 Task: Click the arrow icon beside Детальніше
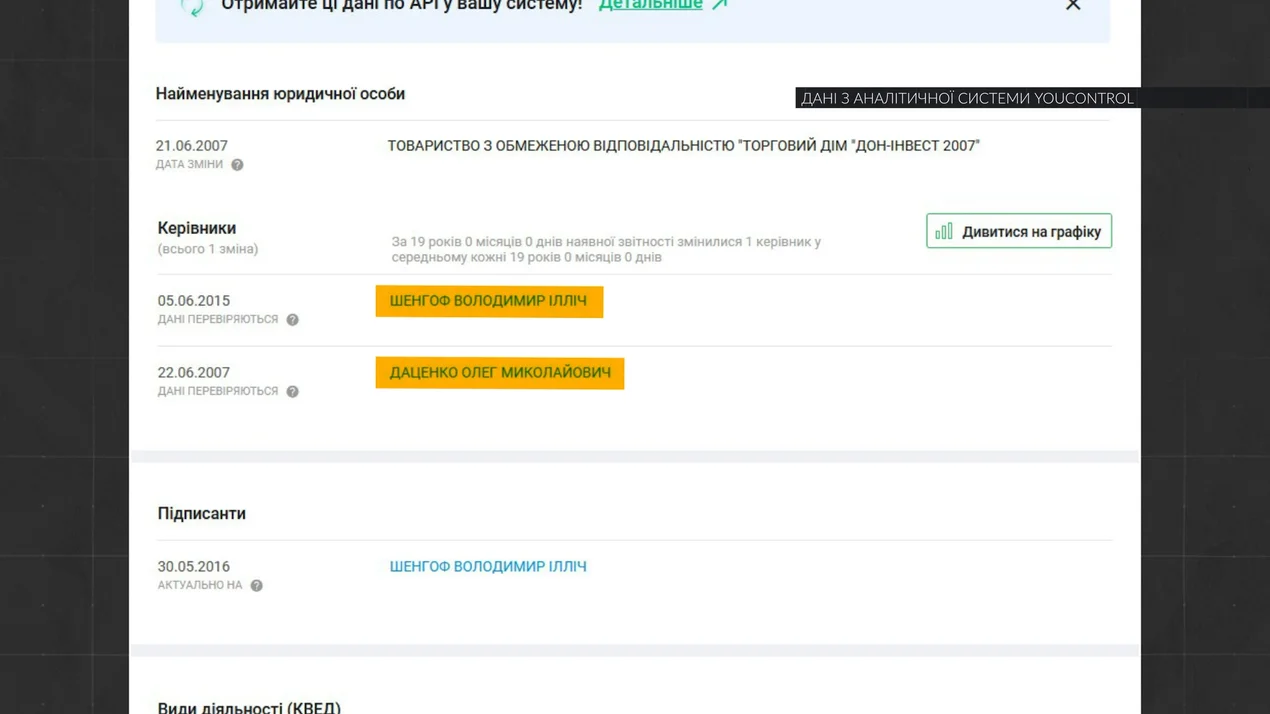coord(720,5)
